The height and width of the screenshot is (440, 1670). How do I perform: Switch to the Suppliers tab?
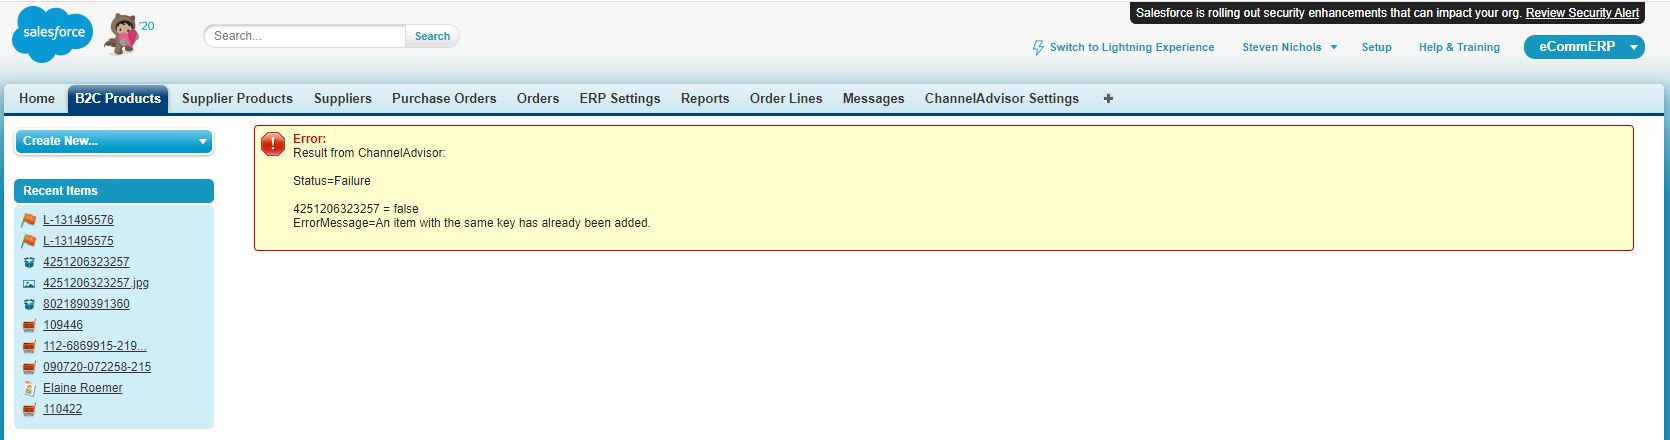343,98
